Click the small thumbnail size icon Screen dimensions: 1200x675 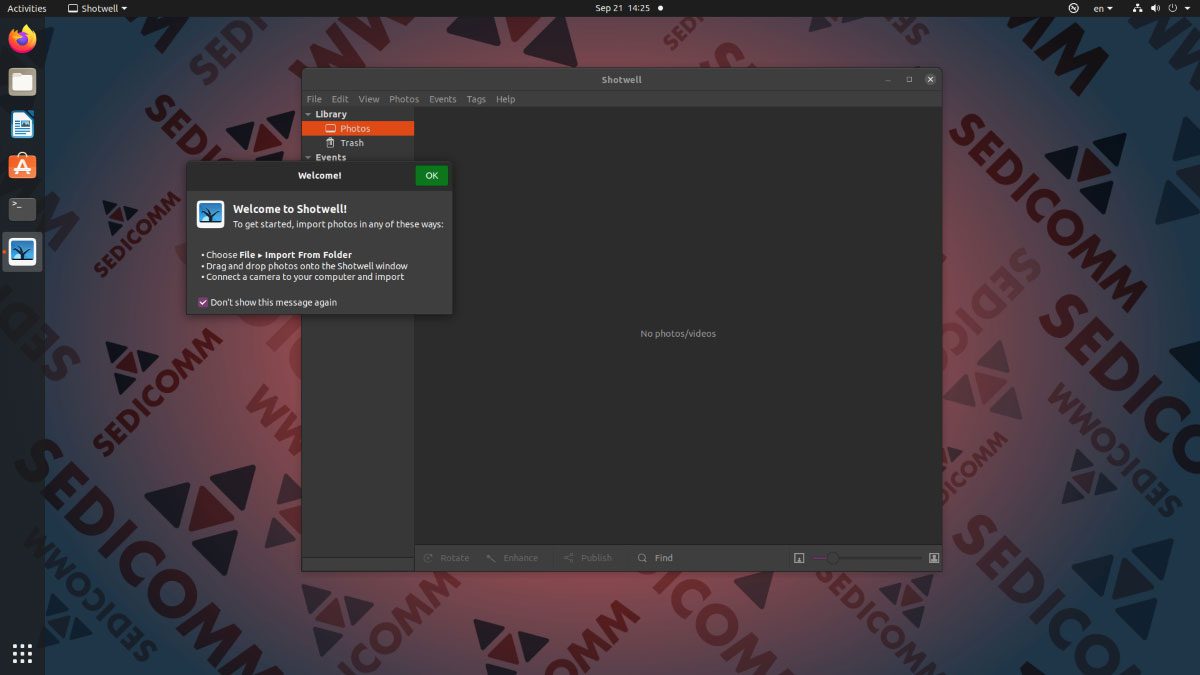coord(799,558)
